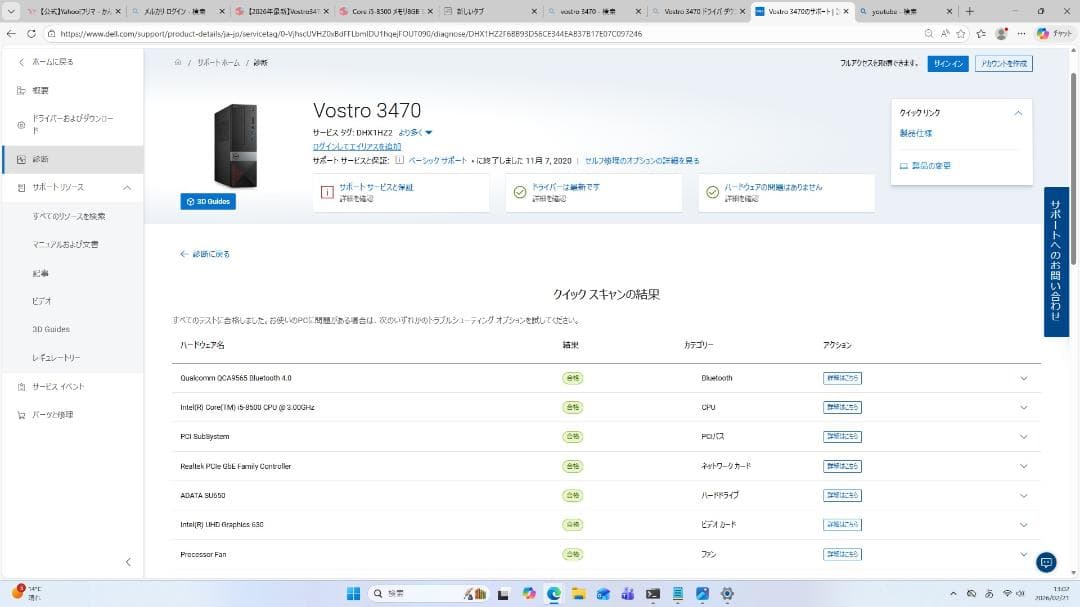
Task: Click 製品の変更 link
Action: coord(925,165)
